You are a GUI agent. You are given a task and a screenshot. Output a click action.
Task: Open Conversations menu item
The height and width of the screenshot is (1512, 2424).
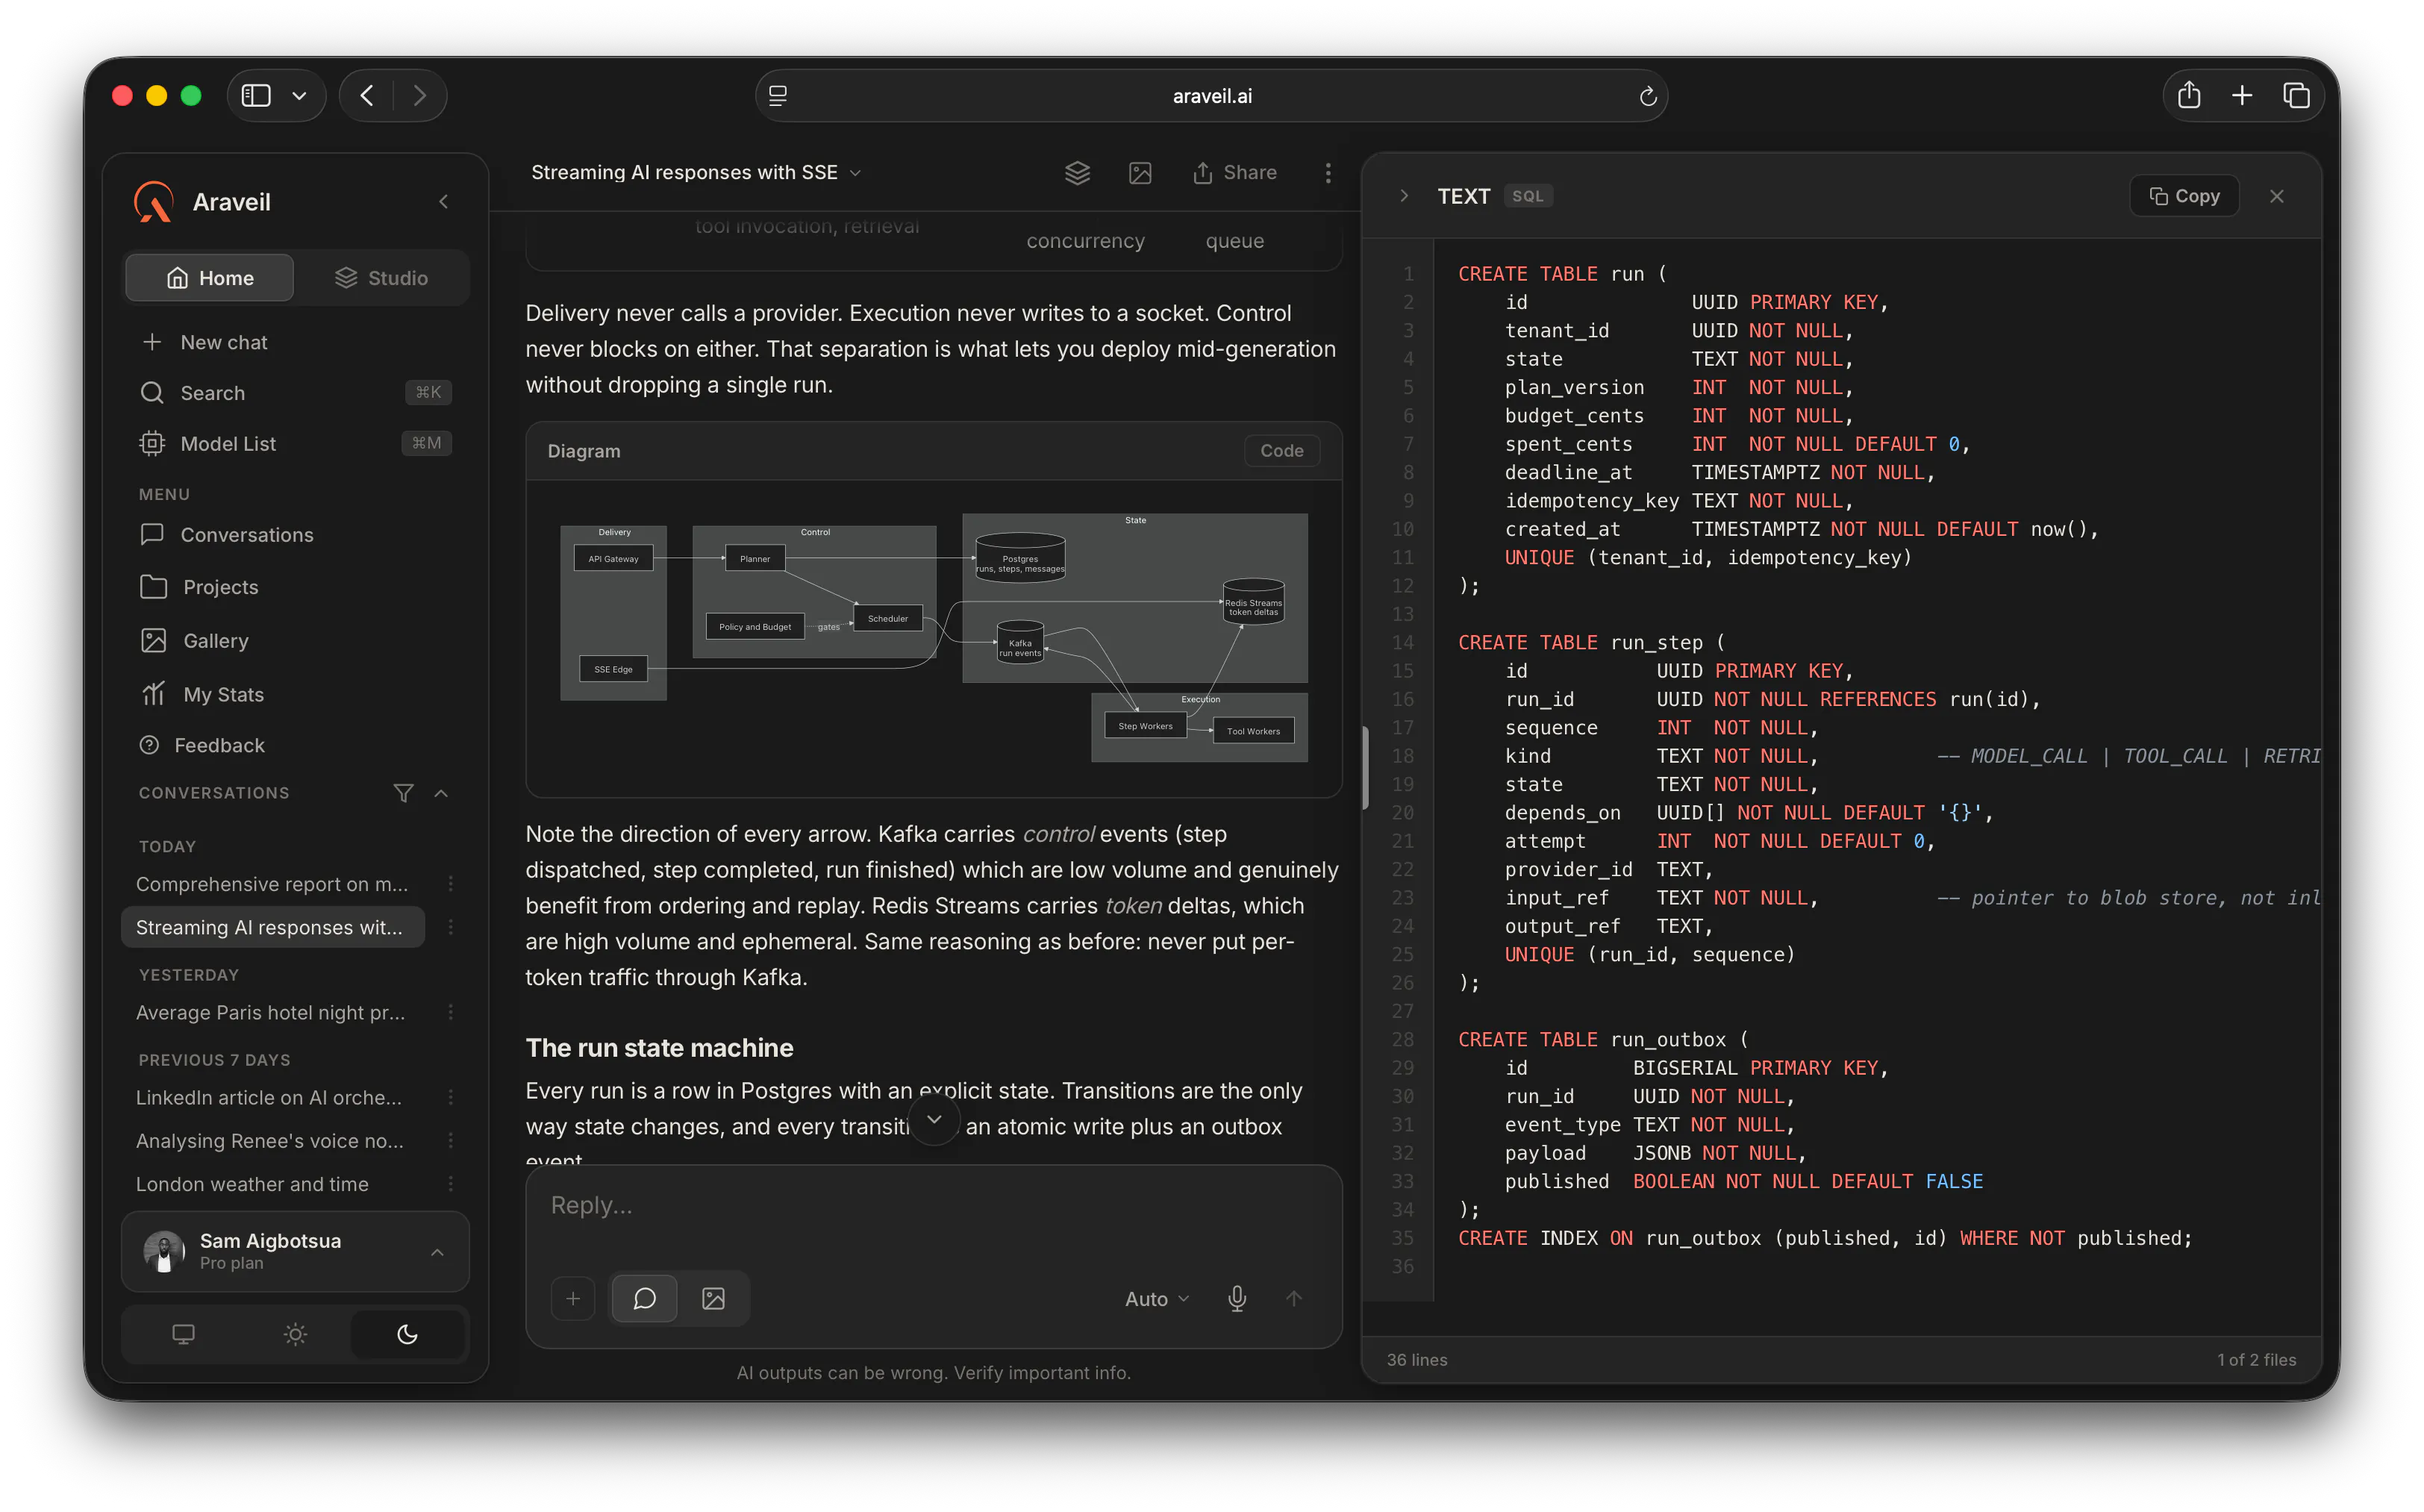point(295,535)
